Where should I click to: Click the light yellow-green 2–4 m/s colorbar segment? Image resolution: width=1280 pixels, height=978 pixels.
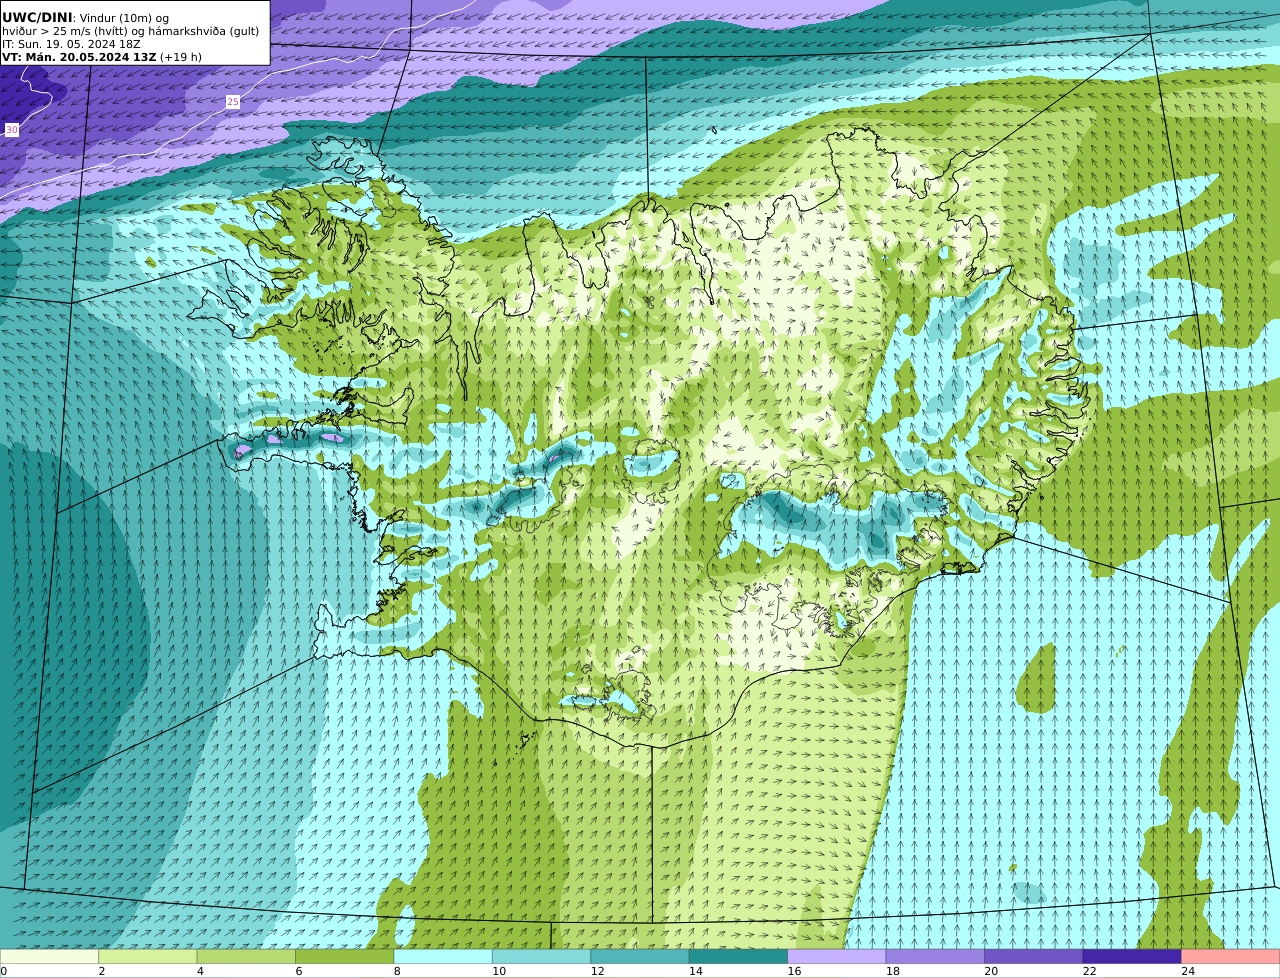(x=148, y=957)
